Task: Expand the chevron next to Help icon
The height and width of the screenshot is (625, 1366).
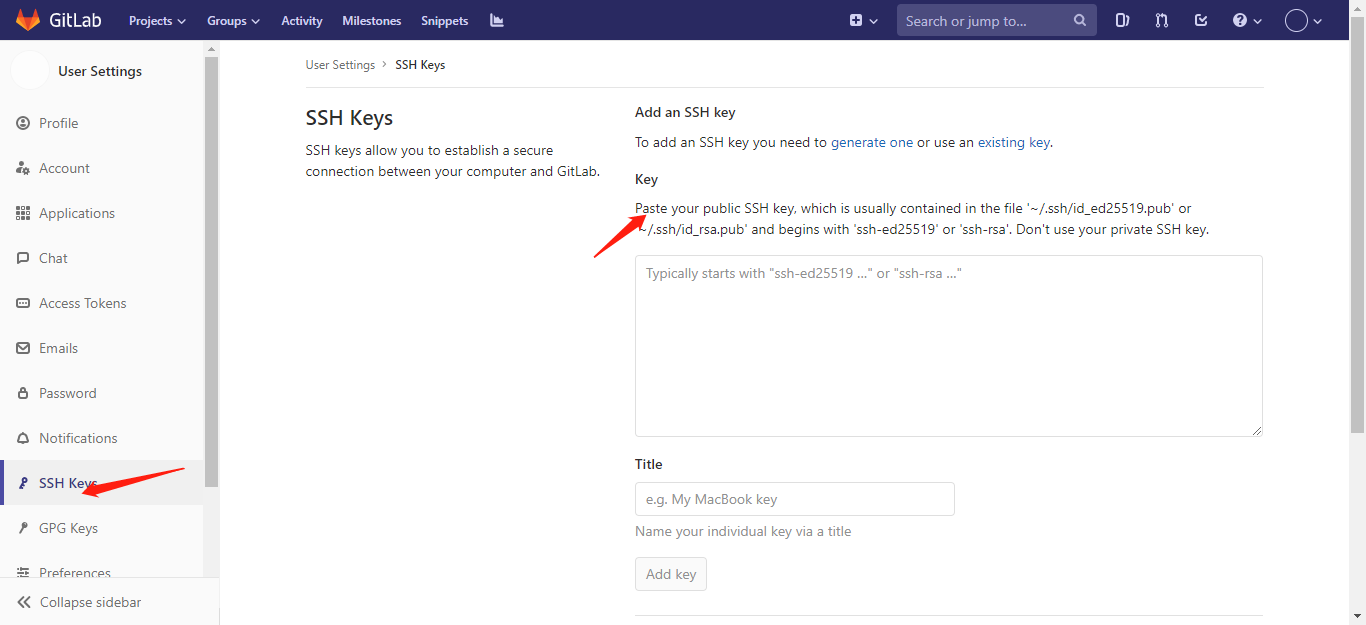Action: [1258, 21]
